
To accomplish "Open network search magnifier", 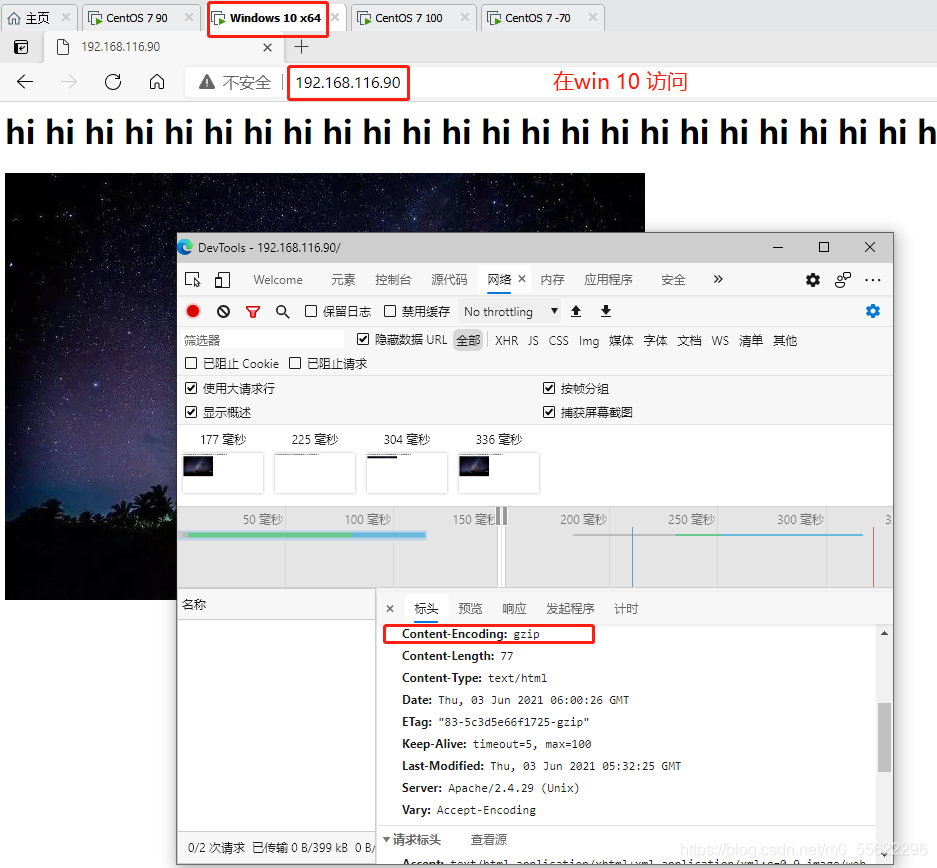I will pos(283,311).
